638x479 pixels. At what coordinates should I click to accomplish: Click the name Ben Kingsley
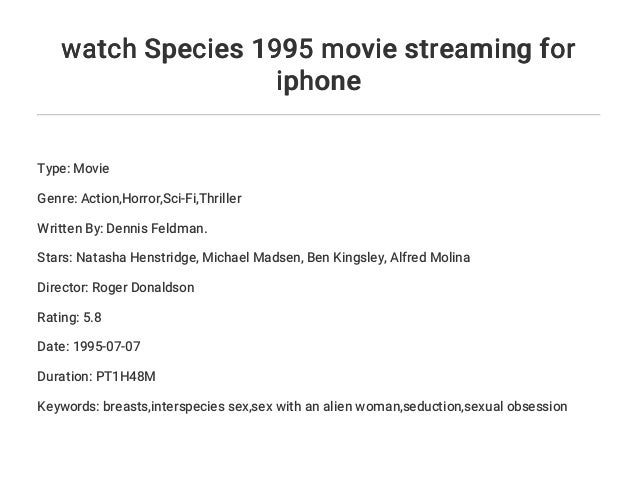pos(345,258)
